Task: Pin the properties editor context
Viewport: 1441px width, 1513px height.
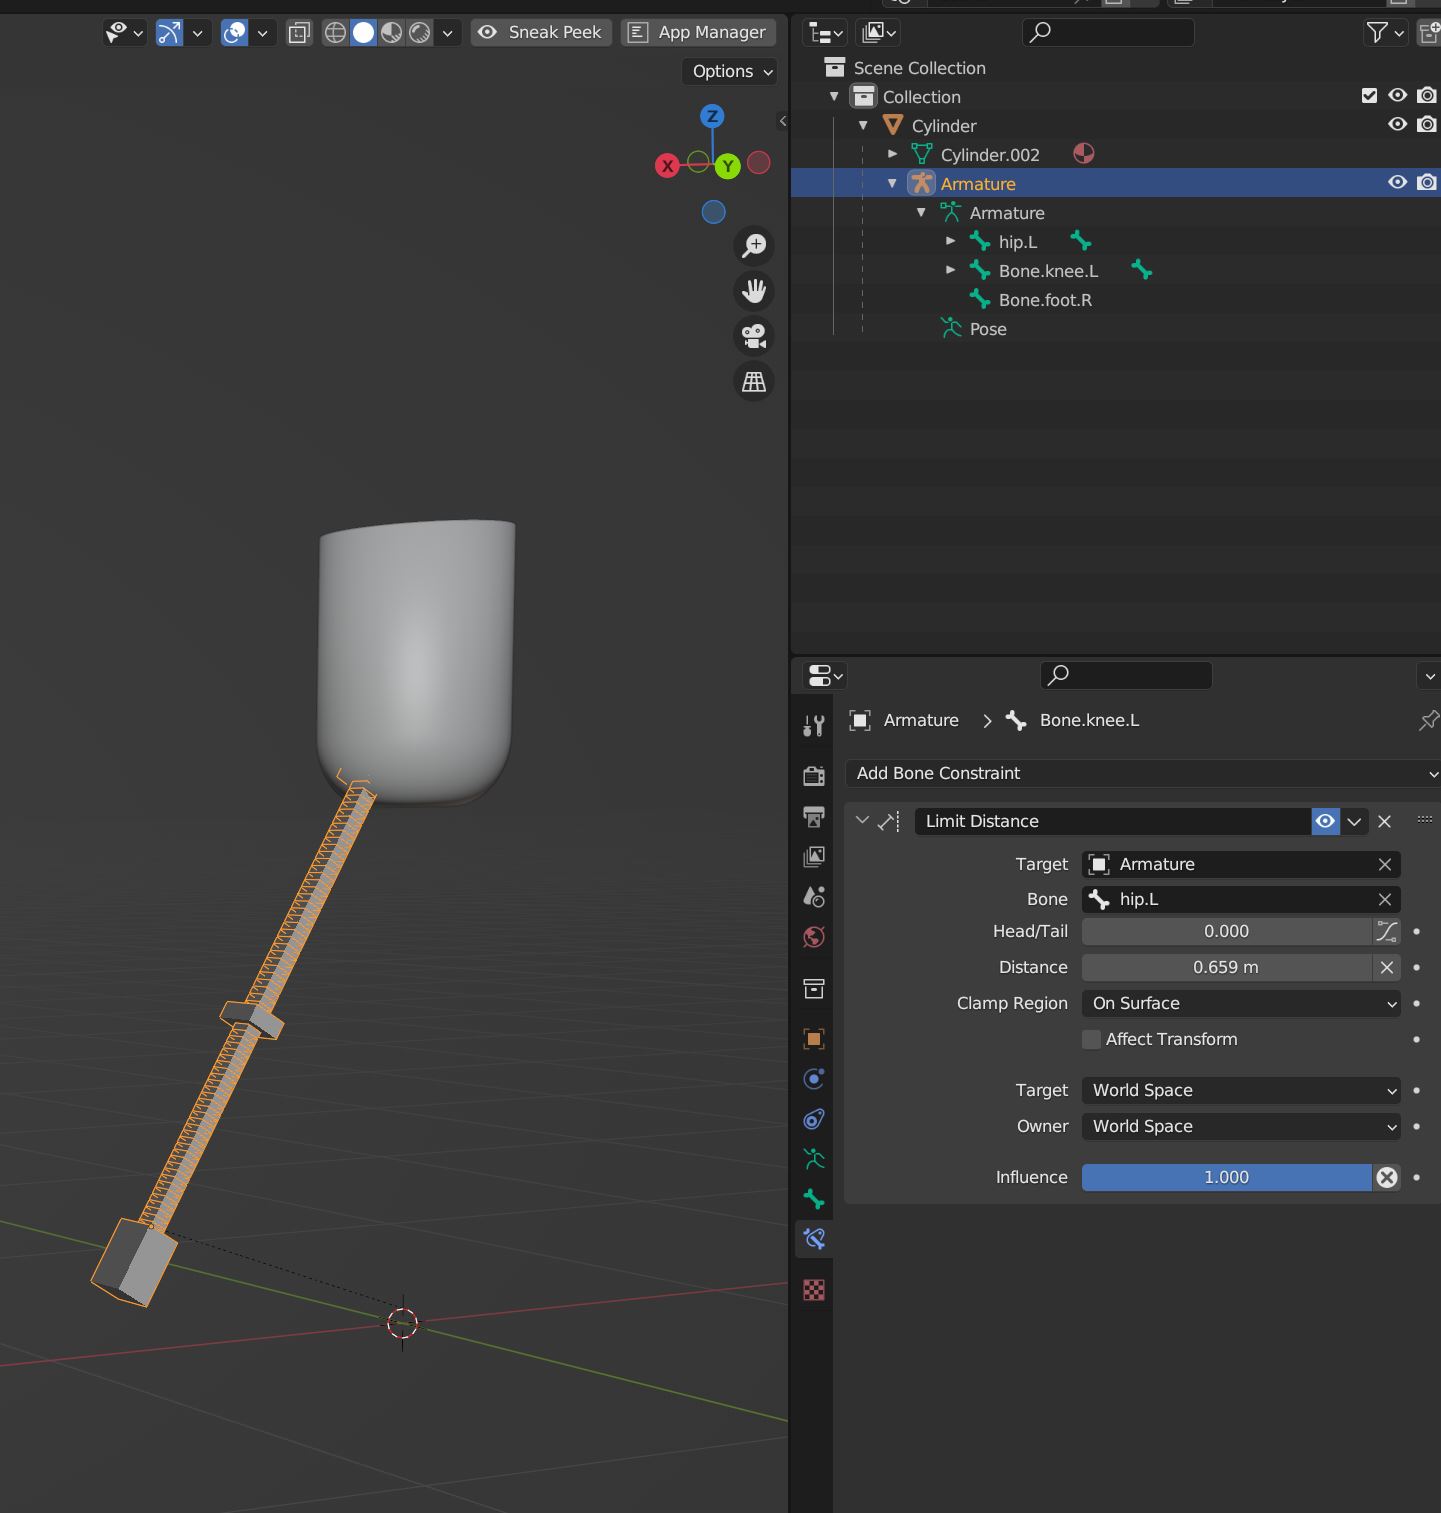Action: click(1428, 720)
